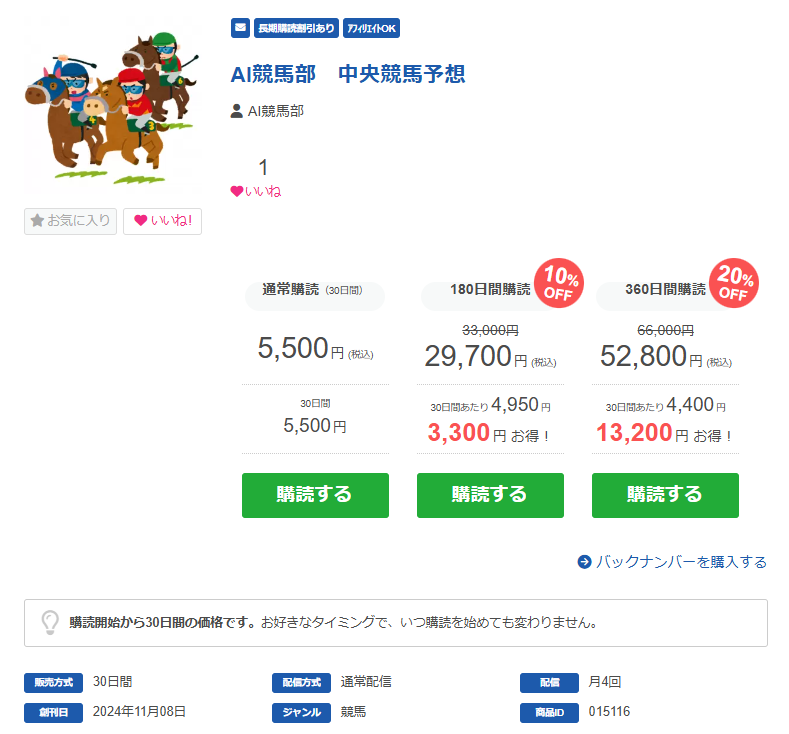Open the AI競馬部 中央競馬予想 title link
This screenshot has height=734, width=789.
tap(348, 74)
